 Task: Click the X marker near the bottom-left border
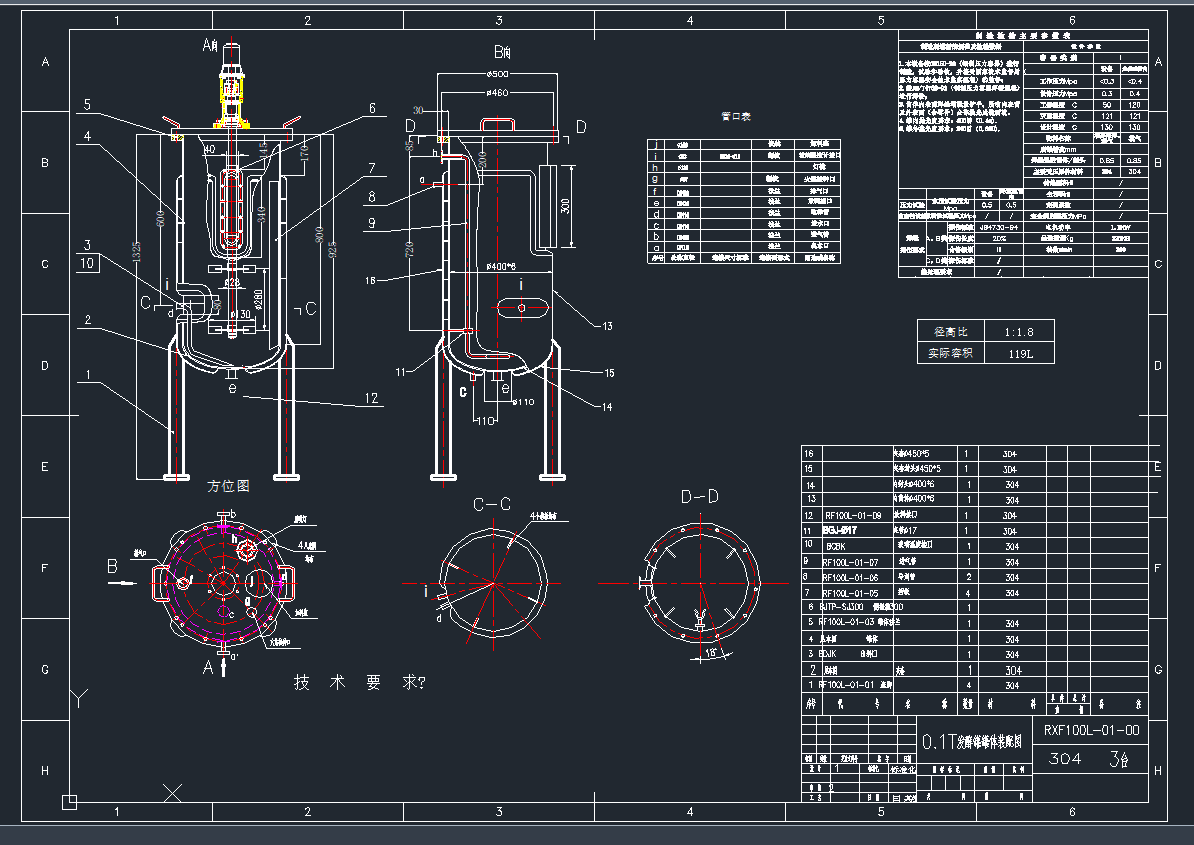(172, 793)
